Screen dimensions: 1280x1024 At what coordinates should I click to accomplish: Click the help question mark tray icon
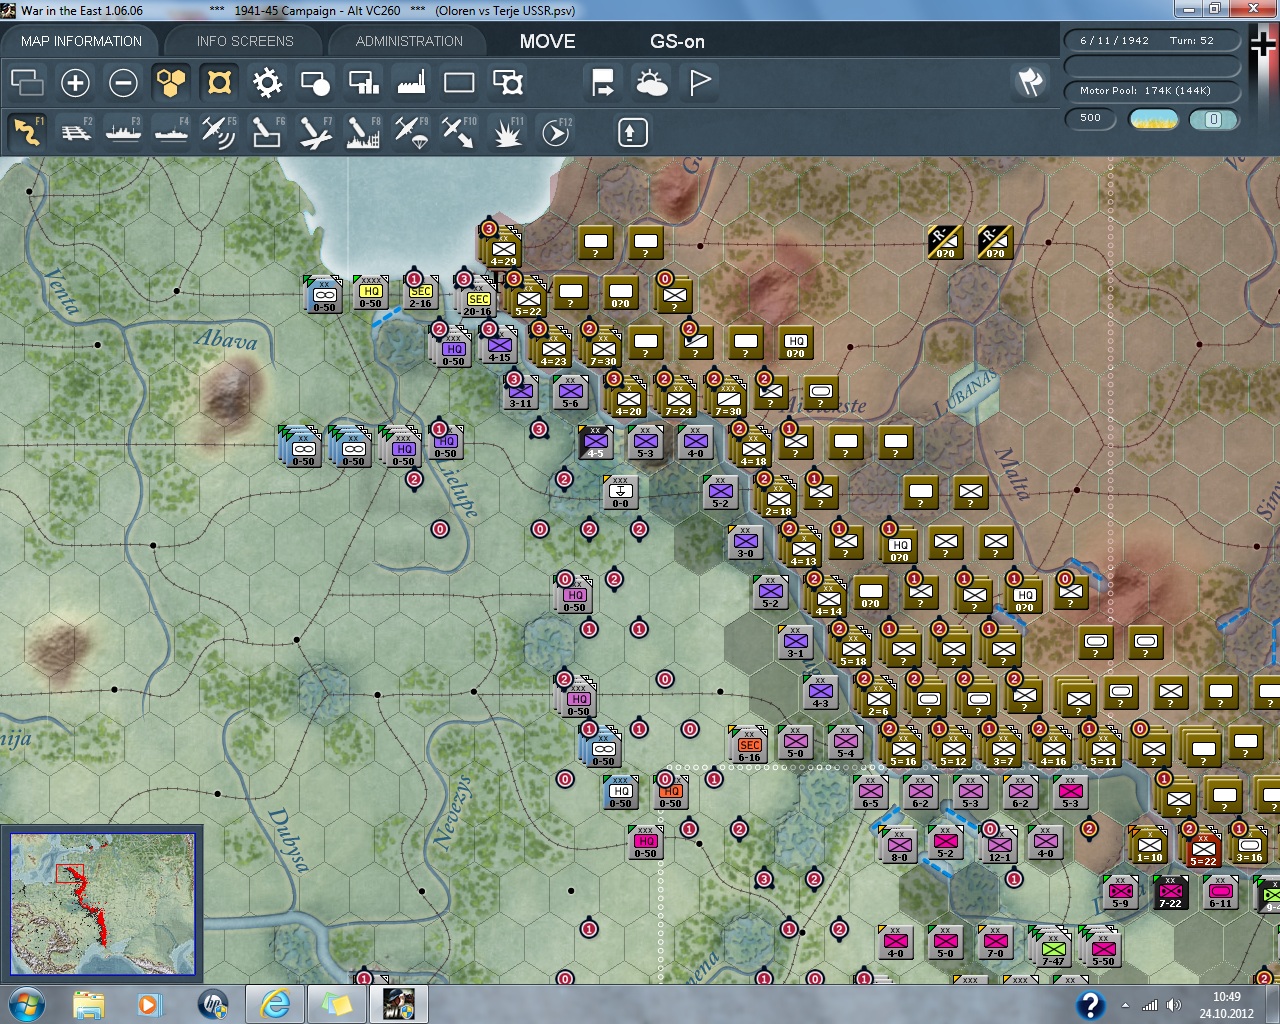click(1090, 1004)
